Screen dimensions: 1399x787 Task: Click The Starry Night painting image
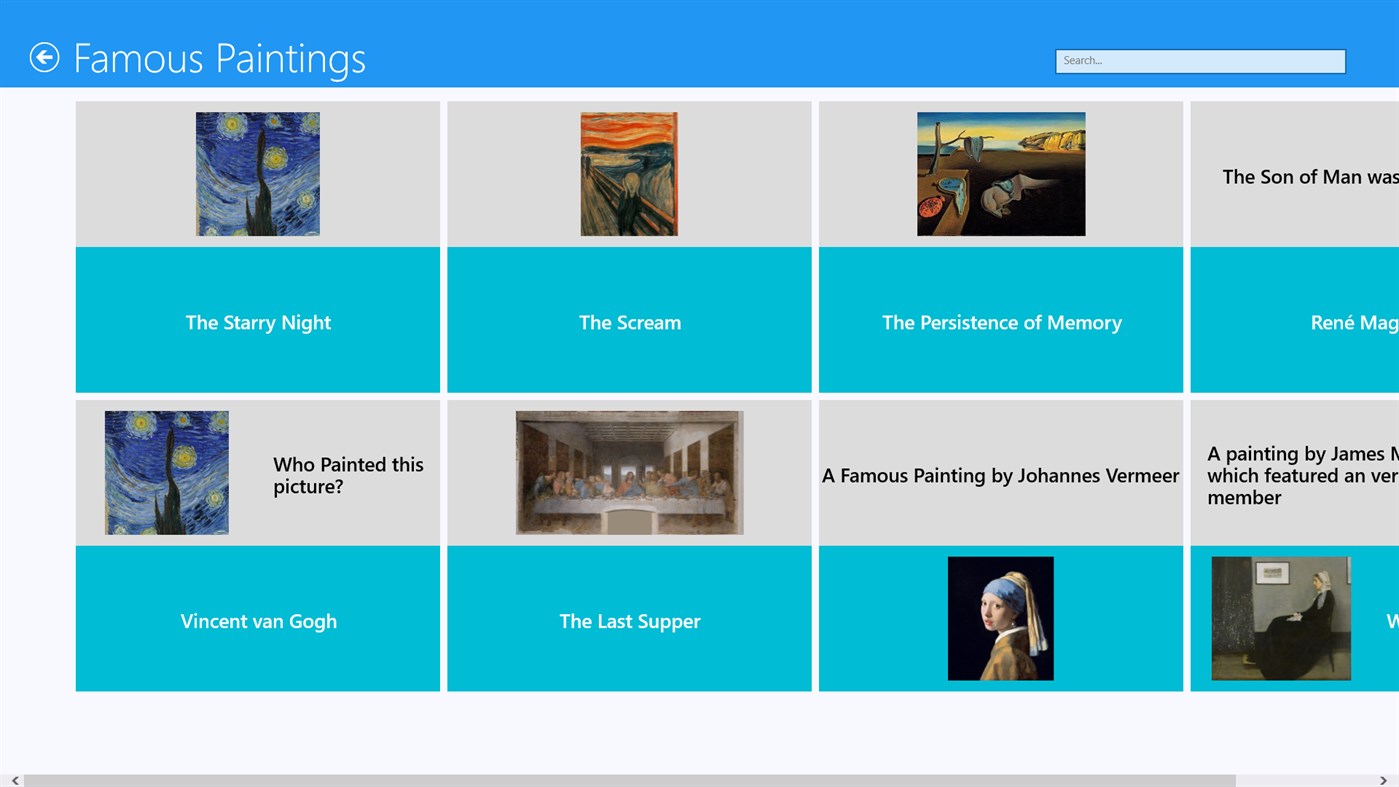point(257,173)
